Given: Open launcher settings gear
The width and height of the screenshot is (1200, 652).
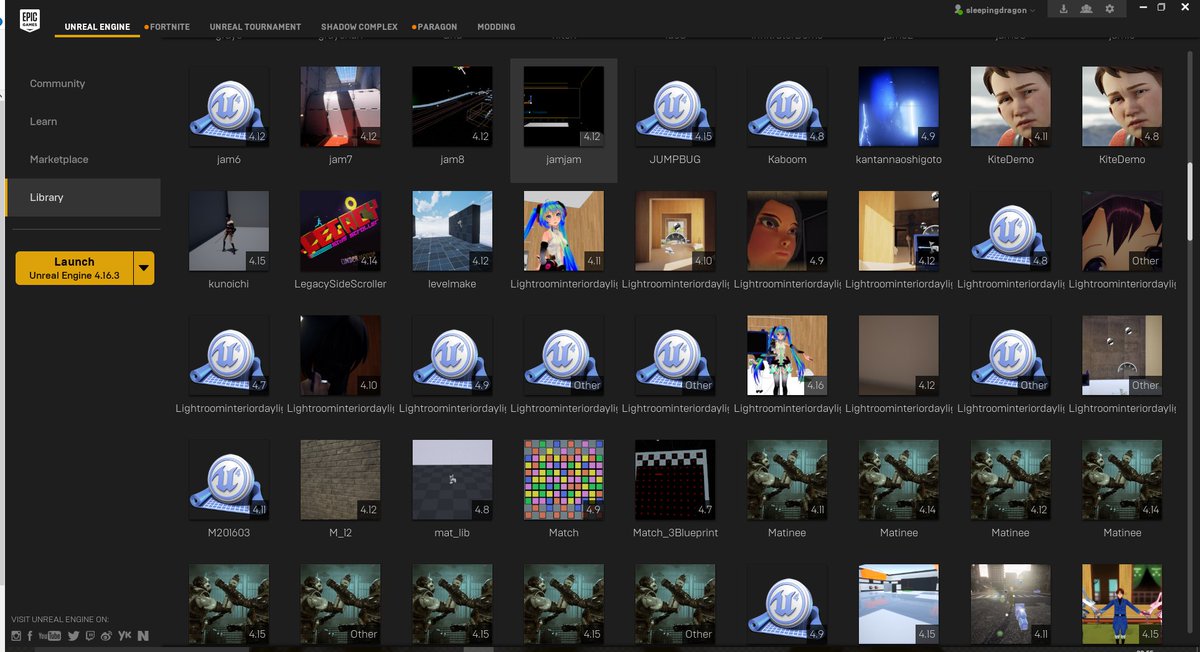Looking at the screenshot, I should (1109, 9).
